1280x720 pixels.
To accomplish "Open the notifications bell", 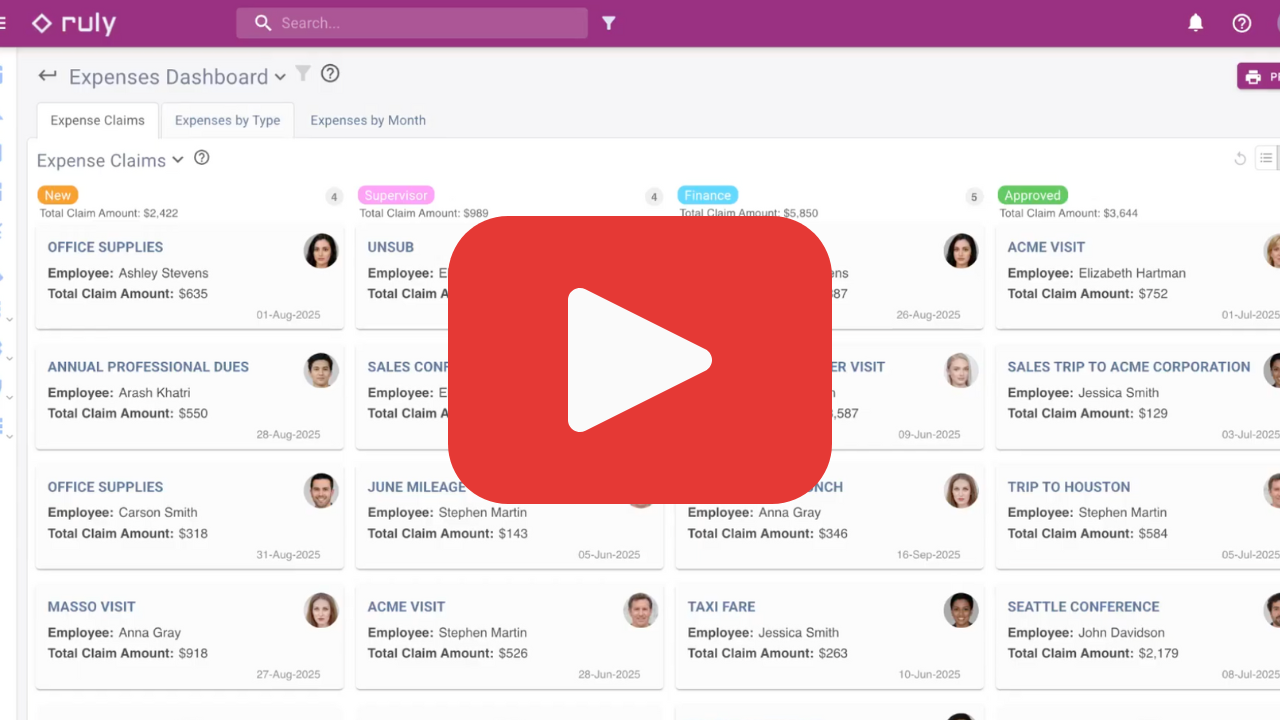I will [x=1195, y=22].
